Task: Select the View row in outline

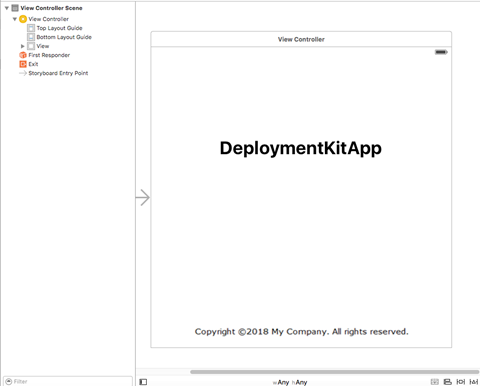Action: click(68, 46)
